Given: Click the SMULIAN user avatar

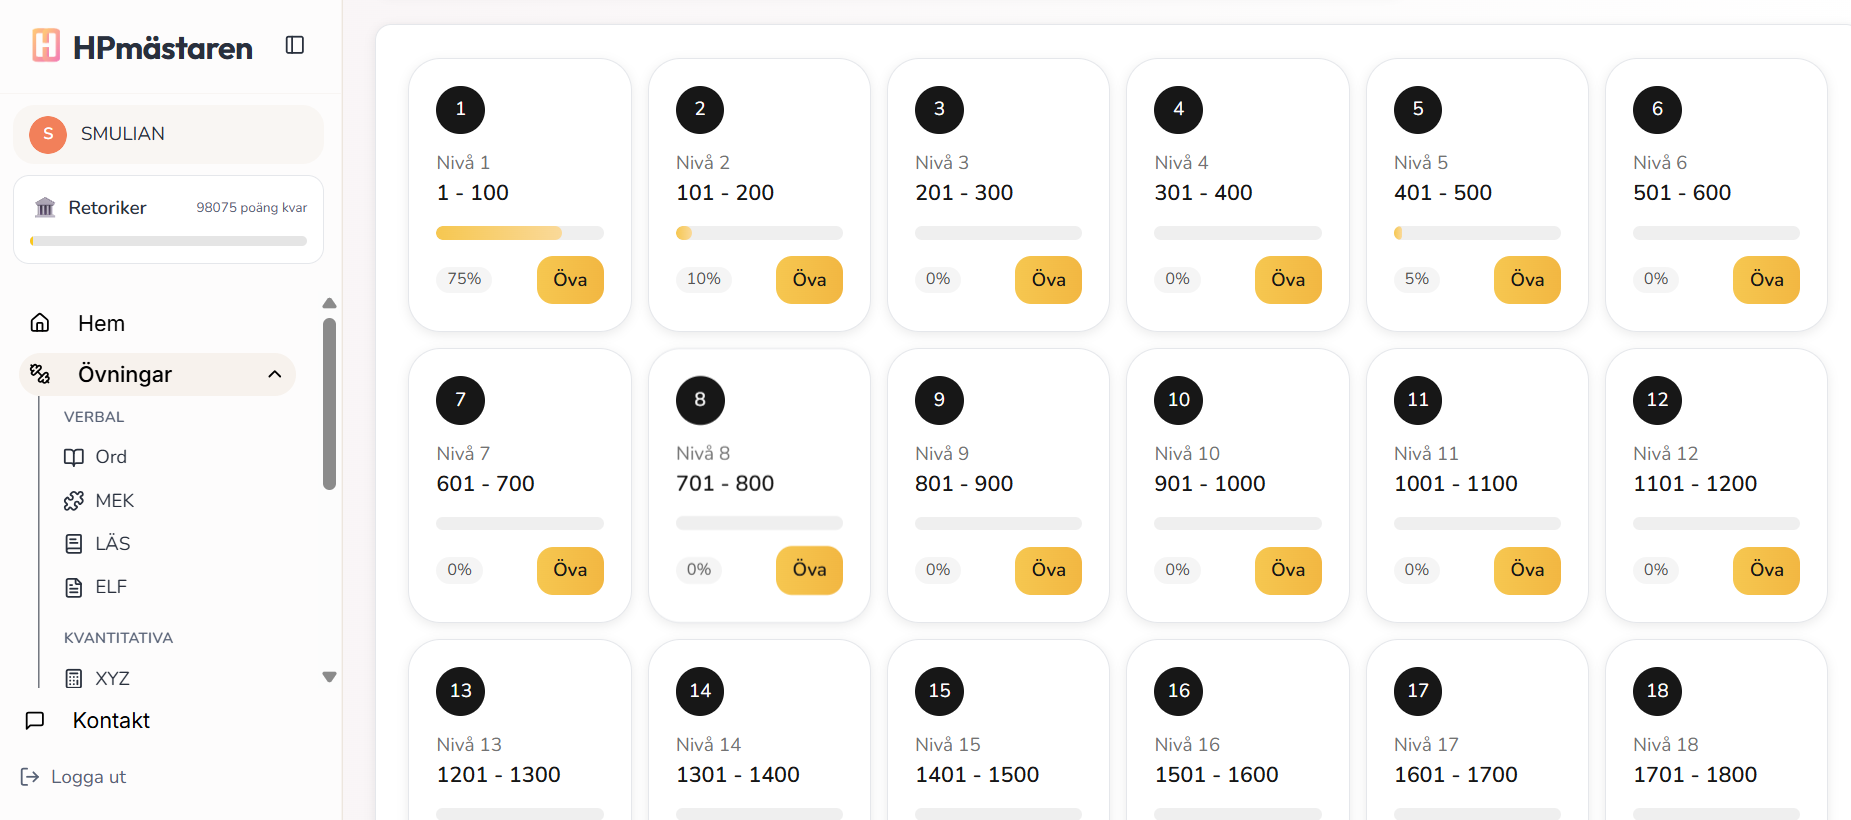Looking at the screenshot, I should click(48, 134).
